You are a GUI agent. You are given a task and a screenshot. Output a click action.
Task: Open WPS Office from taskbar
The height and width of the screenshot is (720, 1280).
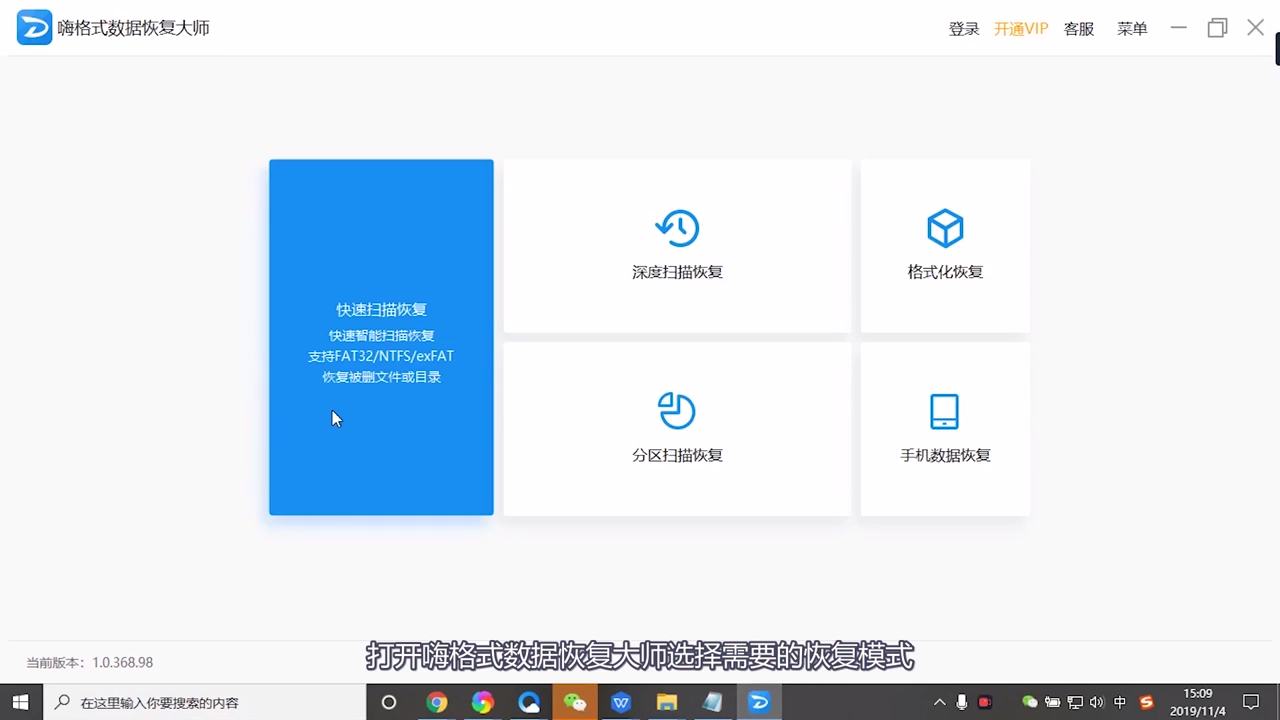pyautogui.click(x=621, y=702)
